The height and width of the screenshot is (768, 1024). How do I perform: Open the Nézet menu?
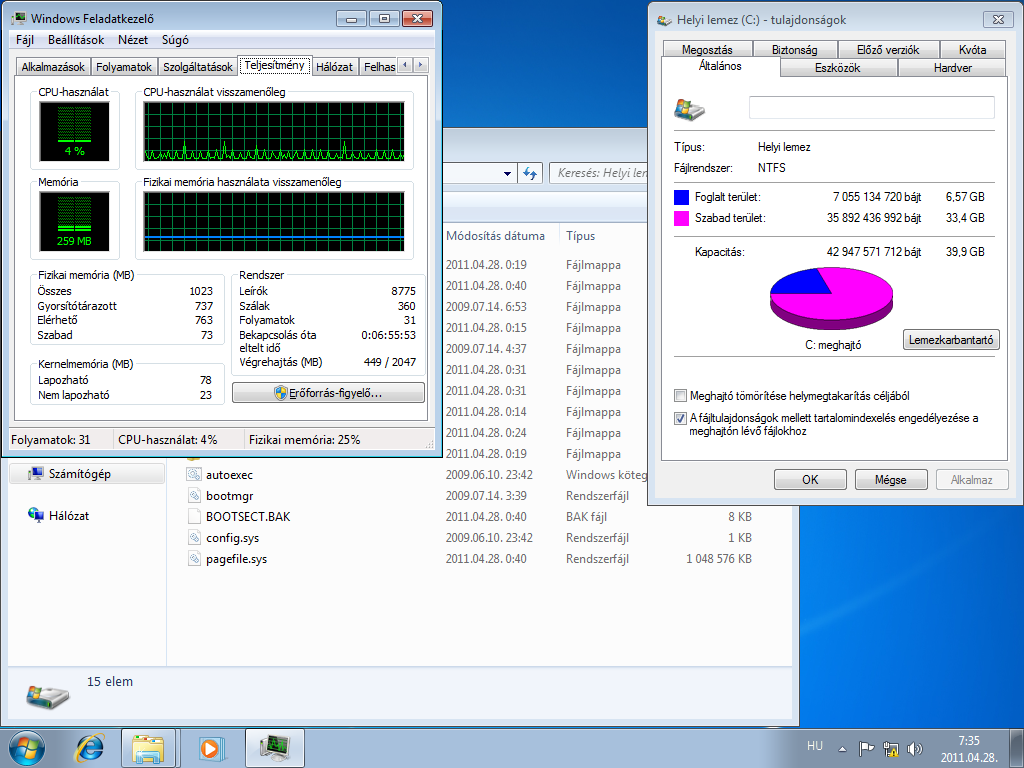pyautogui.click(x=133, y=40)
